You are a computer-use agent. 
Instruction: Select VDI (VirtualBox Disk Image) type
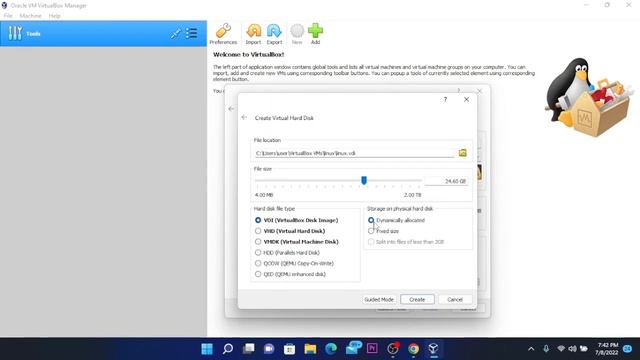[297, 220]
